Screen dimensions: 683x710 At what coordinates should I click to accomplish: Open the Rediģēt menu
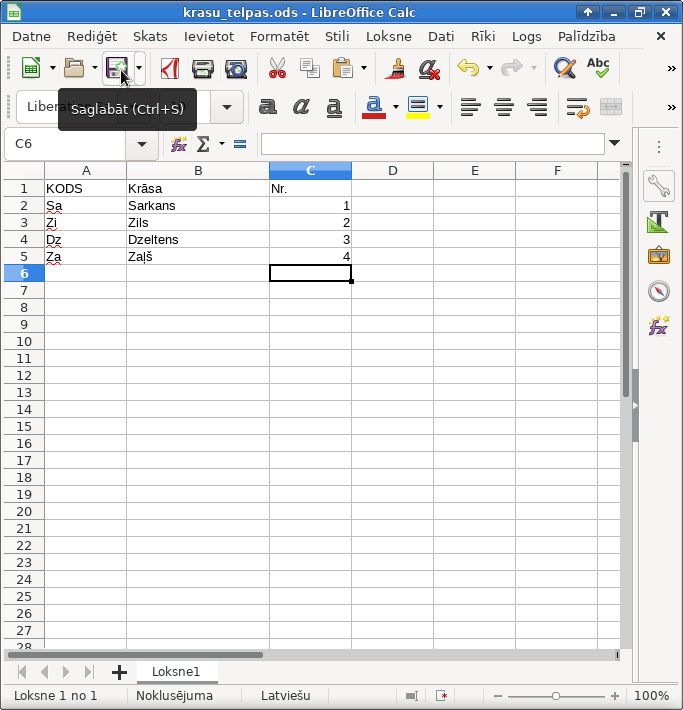point(92,37)
